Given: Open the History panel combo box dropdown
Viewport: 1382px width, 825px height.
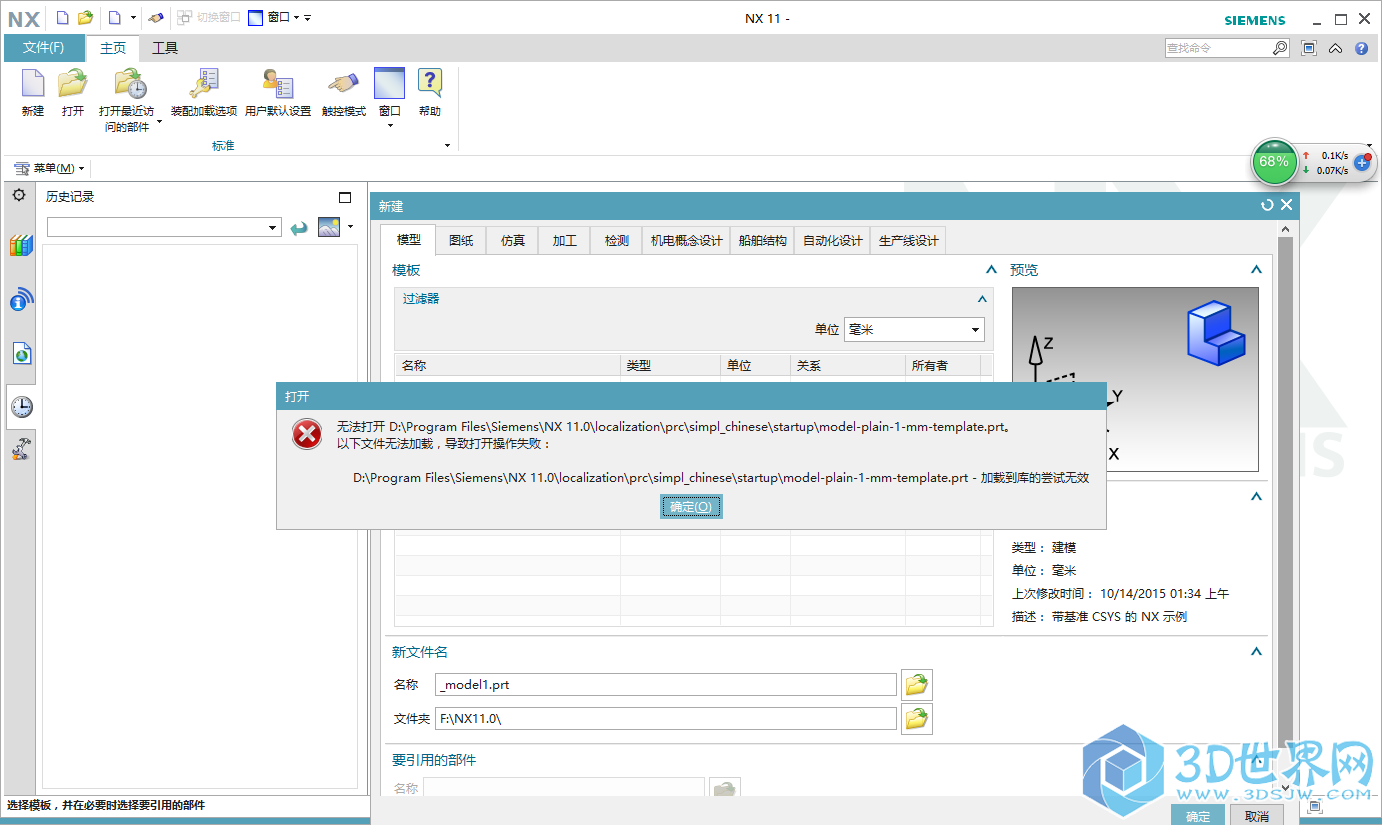Looking at the screenshot, I should 273,228.
